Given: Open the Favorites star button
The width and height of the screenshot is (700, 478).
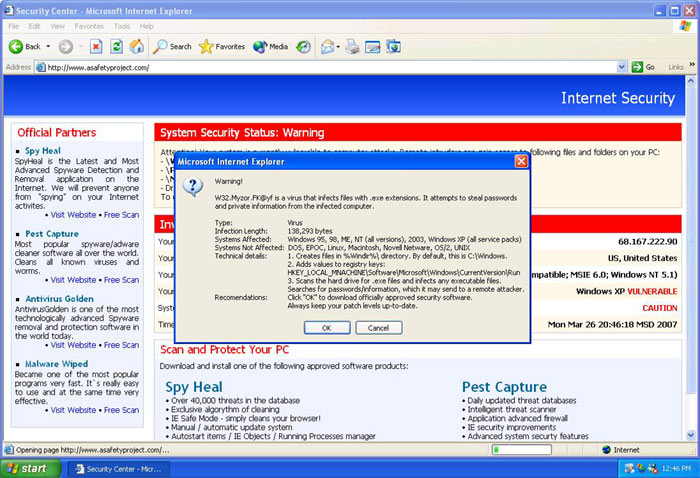Looking at the screenshot, I should coord(221,46).
